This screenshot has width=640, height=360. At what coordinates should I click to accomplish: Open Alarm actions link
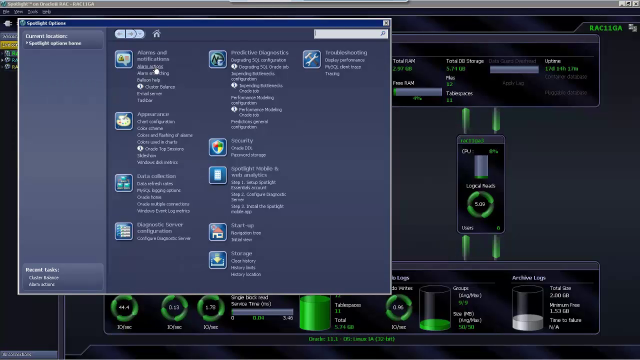point(150,66)
